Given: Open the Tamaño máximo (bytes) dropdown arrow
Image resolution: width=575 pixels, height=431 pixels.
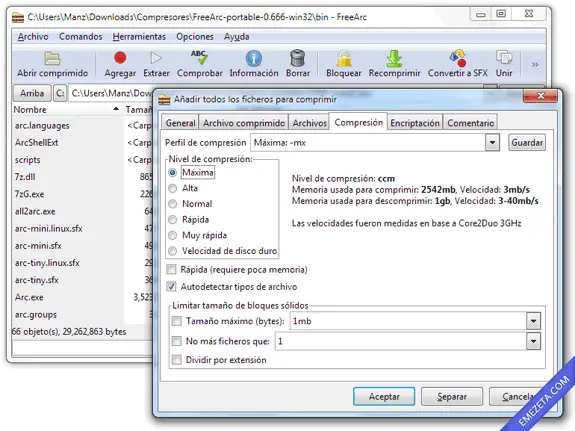Looking at the screenshot, I should [533, 321].
